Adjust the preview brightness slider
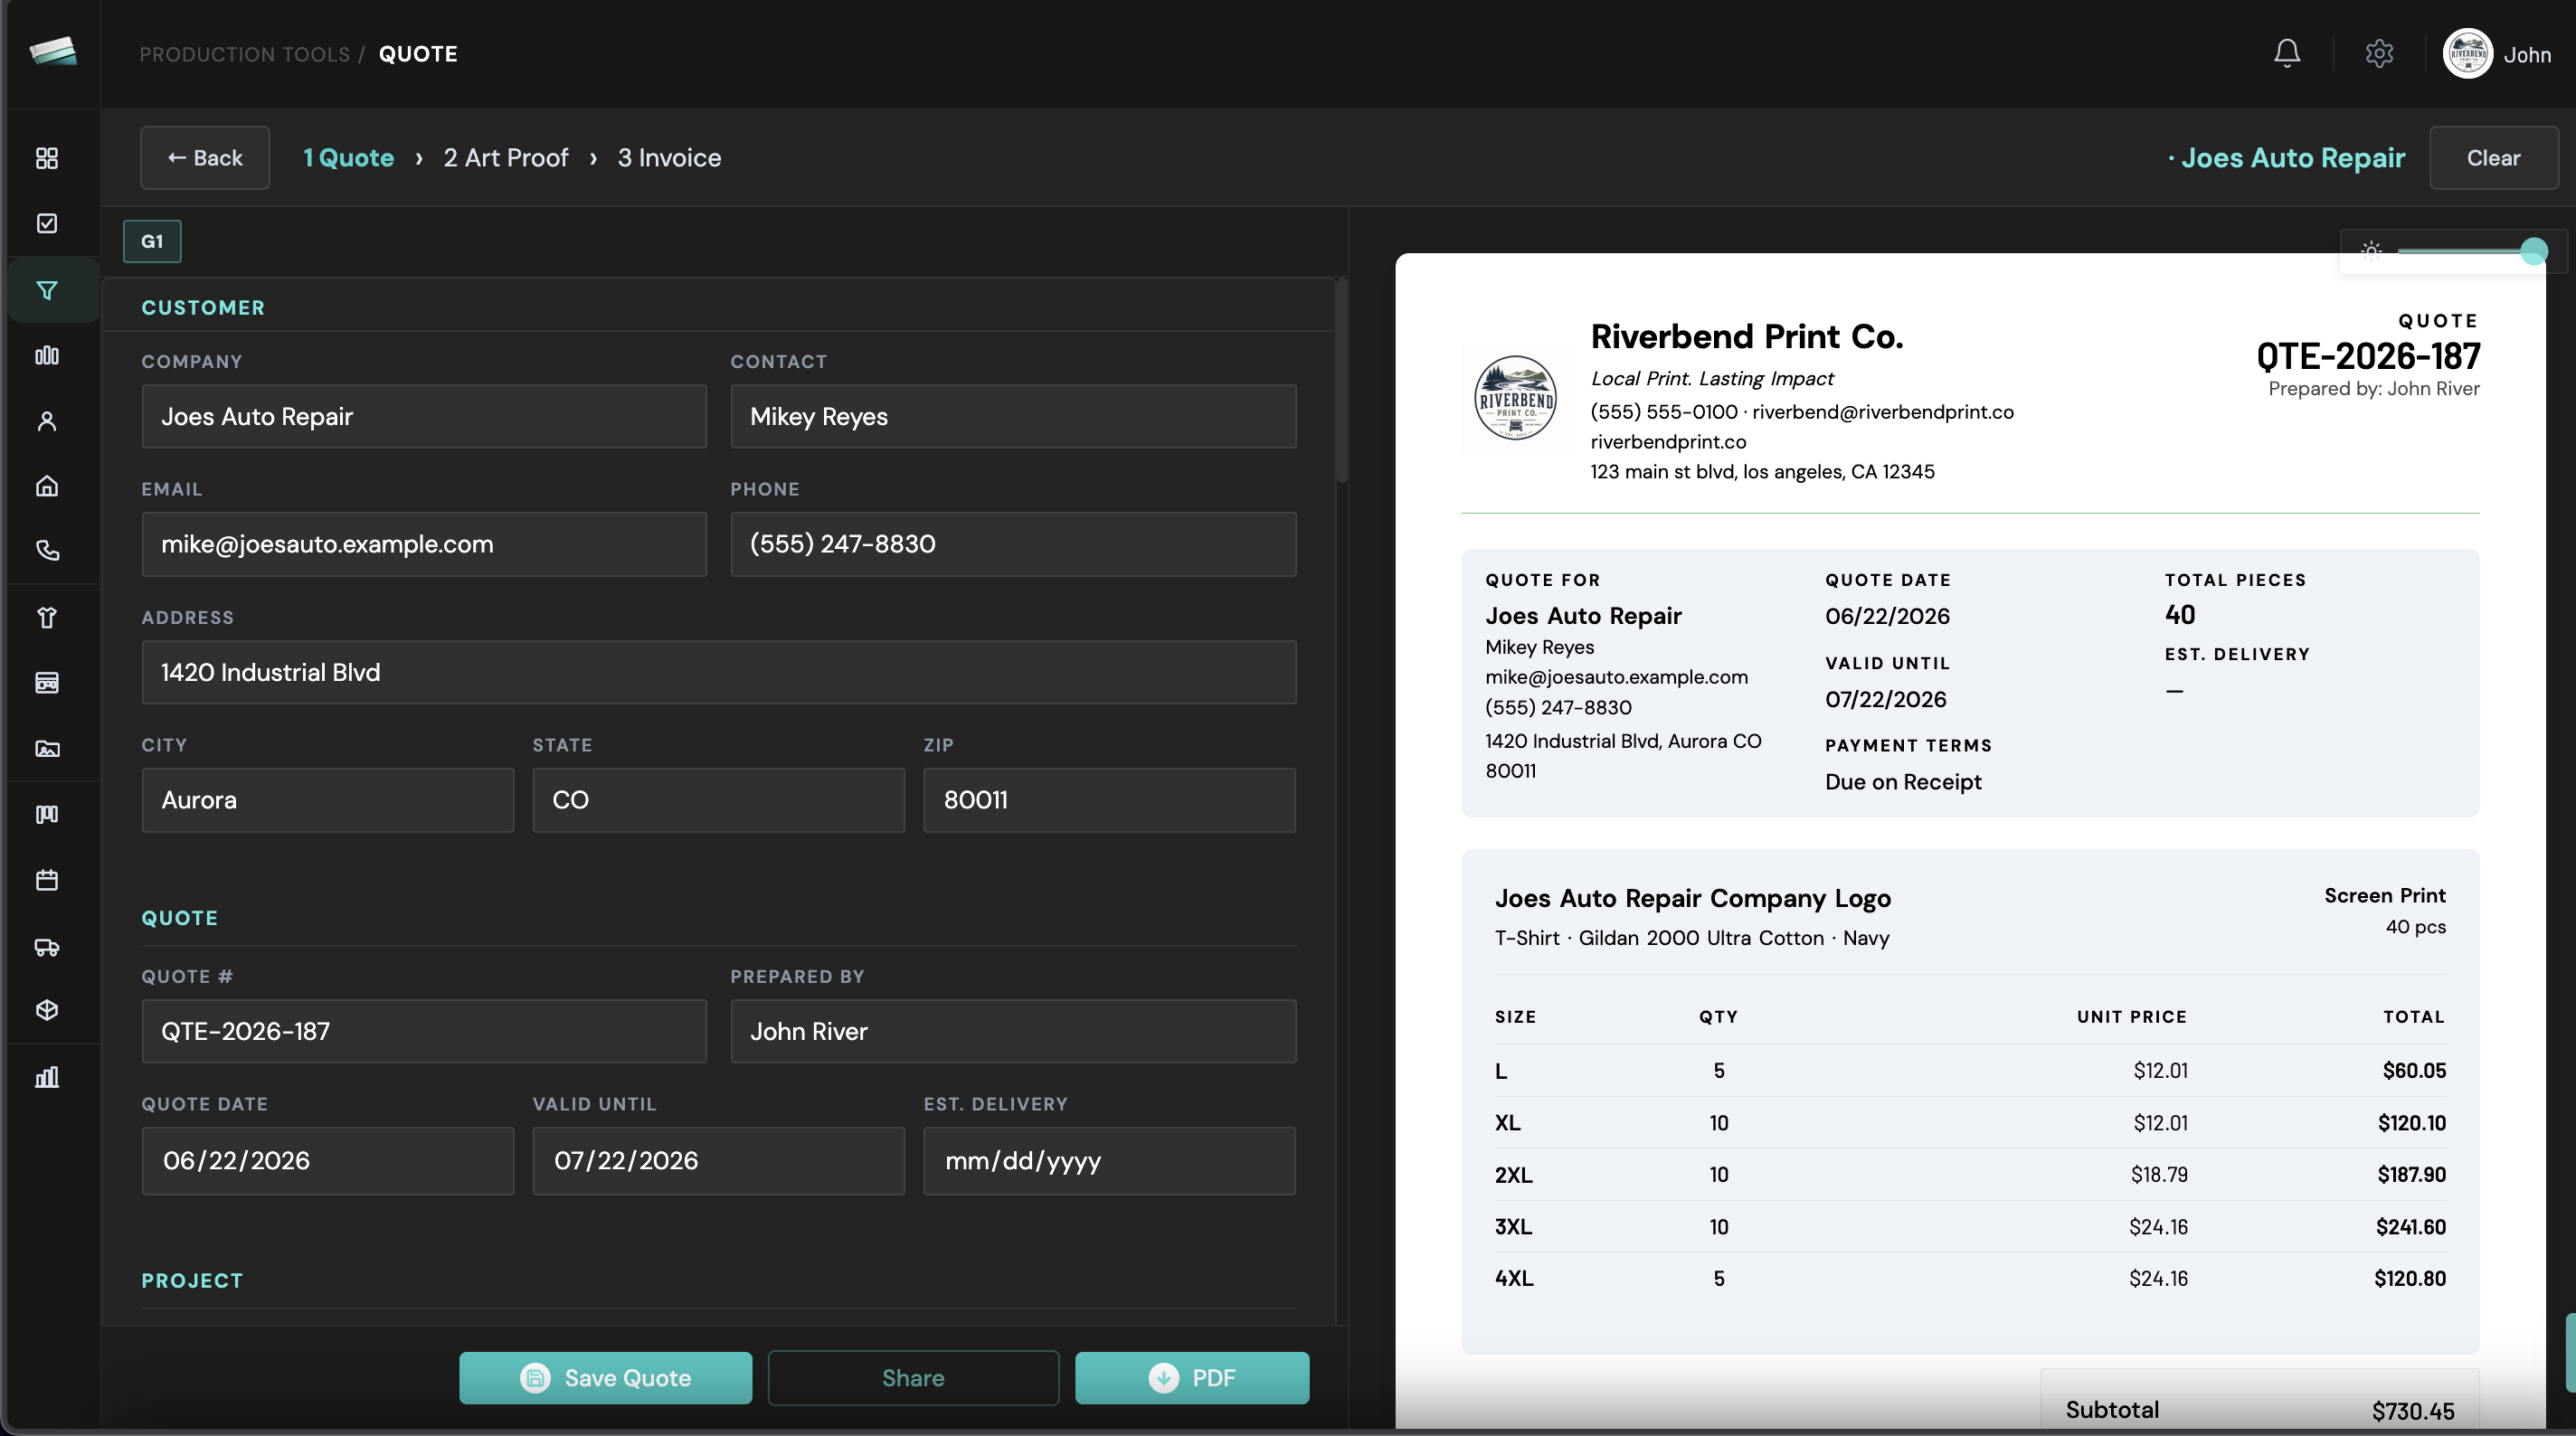Screen dimensions: 2576x1436 pyautogui.click(x=2465, y=251)
